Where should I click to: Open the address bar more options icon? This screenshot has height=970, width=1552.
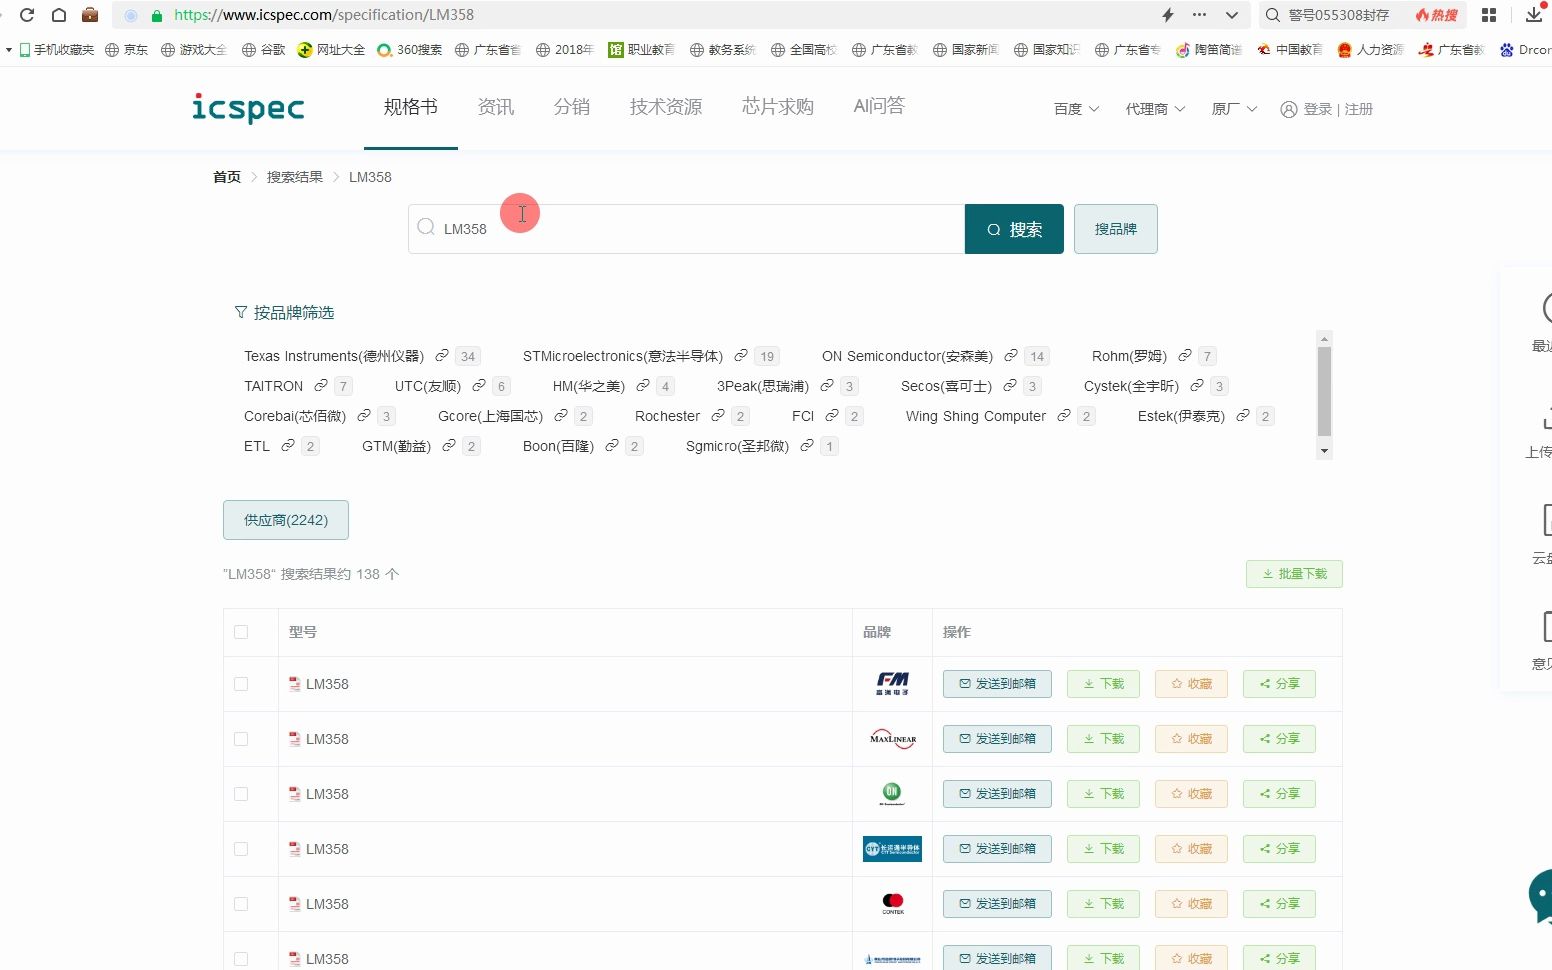pos(1199,15)
